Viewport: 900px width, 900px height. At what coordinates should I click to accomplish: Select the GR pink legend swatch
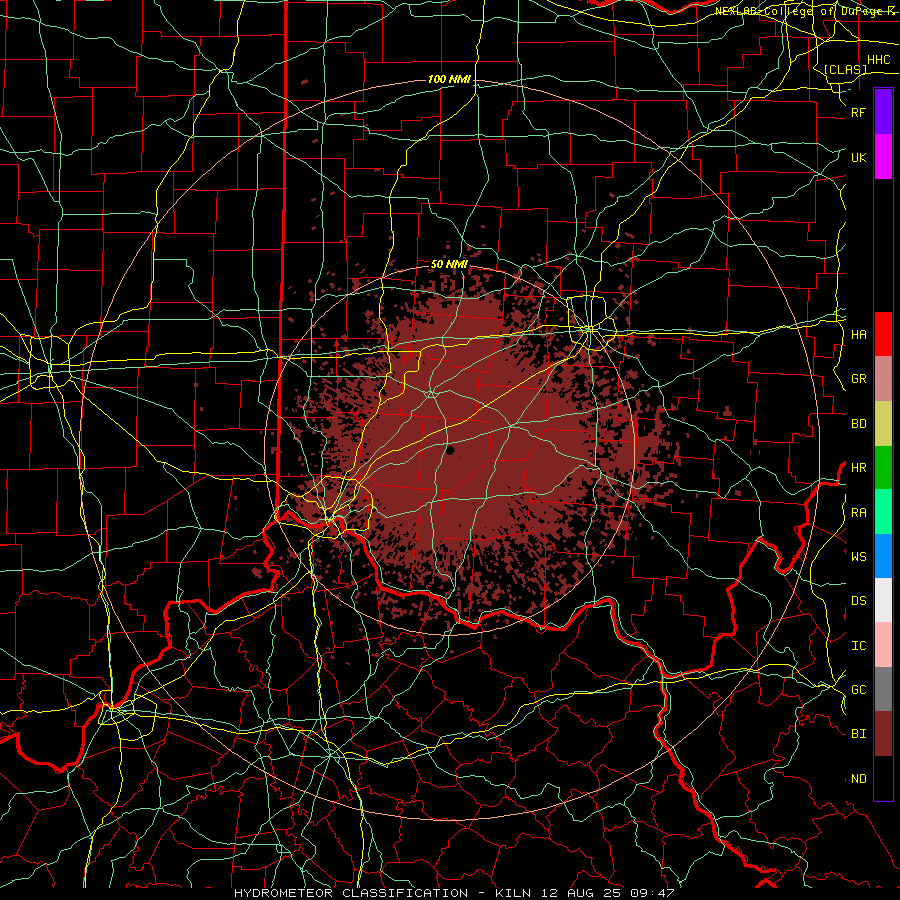pyautogui.click(x=883, y=378)
